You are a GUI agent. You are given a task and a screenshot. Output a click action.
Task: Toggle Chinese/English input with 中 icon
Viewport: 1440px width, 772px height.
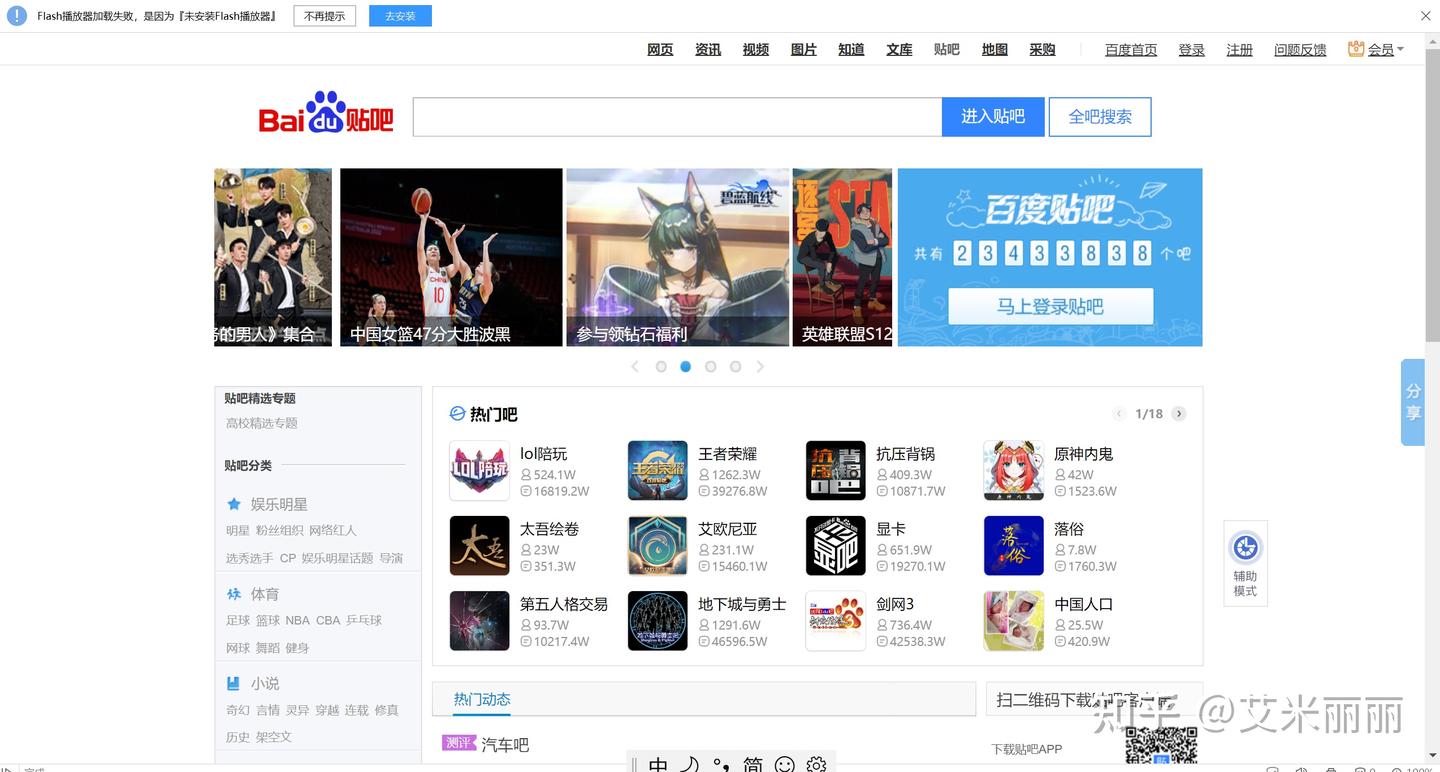(x=657, y=763)
